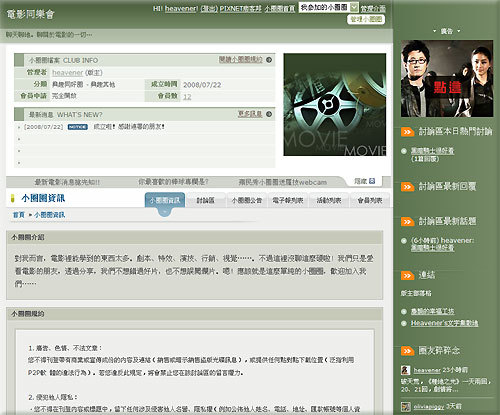Click the heavener name link in 圈友碎碎念
Viewport: 500px width, 415px height.
(427, 370)
